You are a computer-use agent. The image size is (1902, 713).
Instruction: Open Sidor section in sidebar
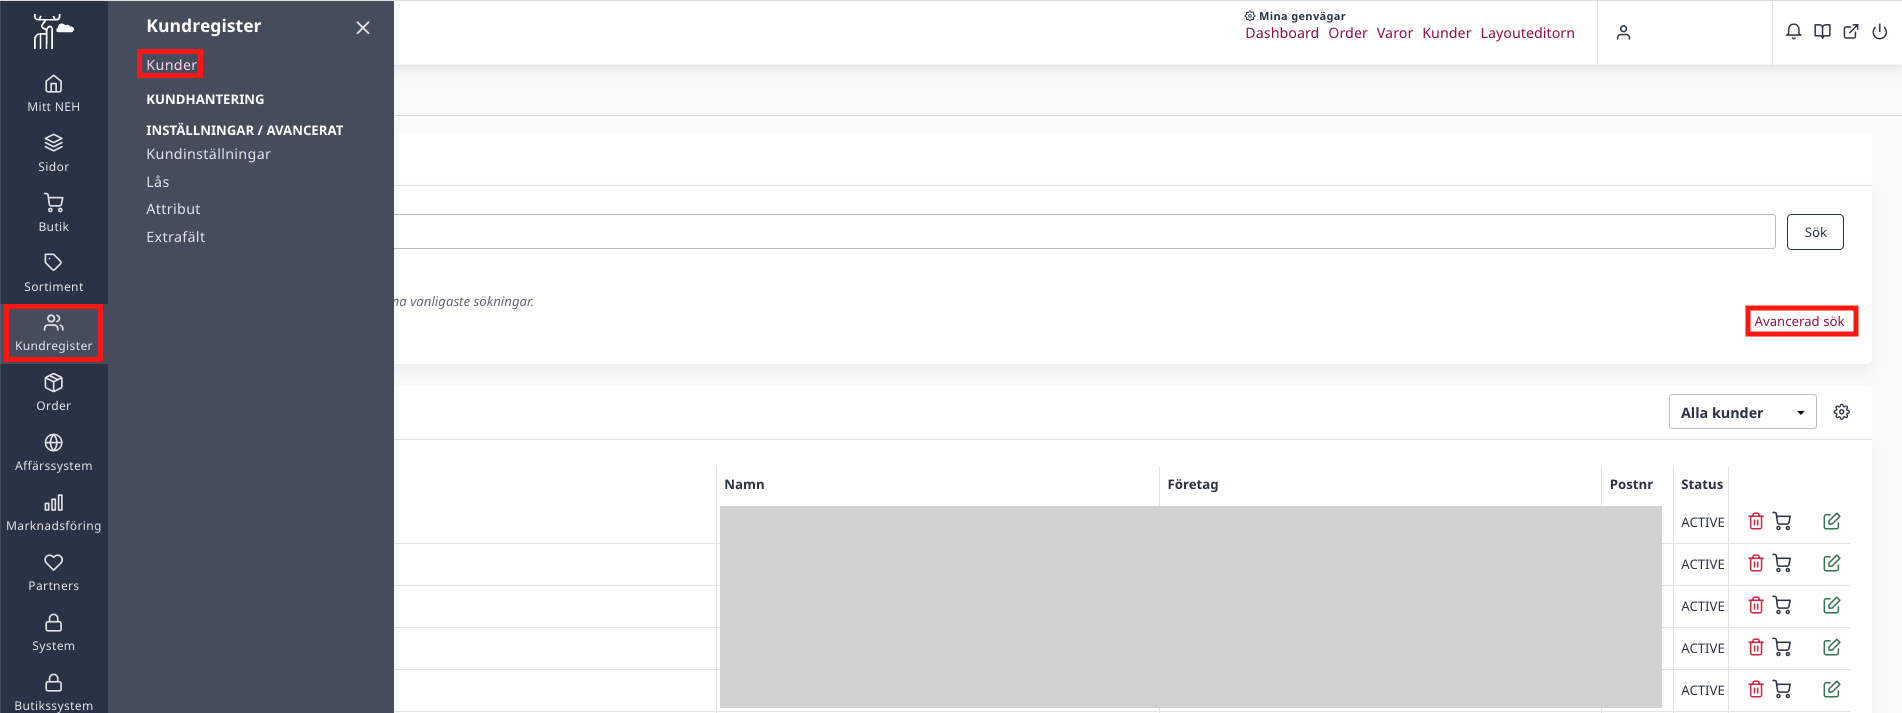54,153
